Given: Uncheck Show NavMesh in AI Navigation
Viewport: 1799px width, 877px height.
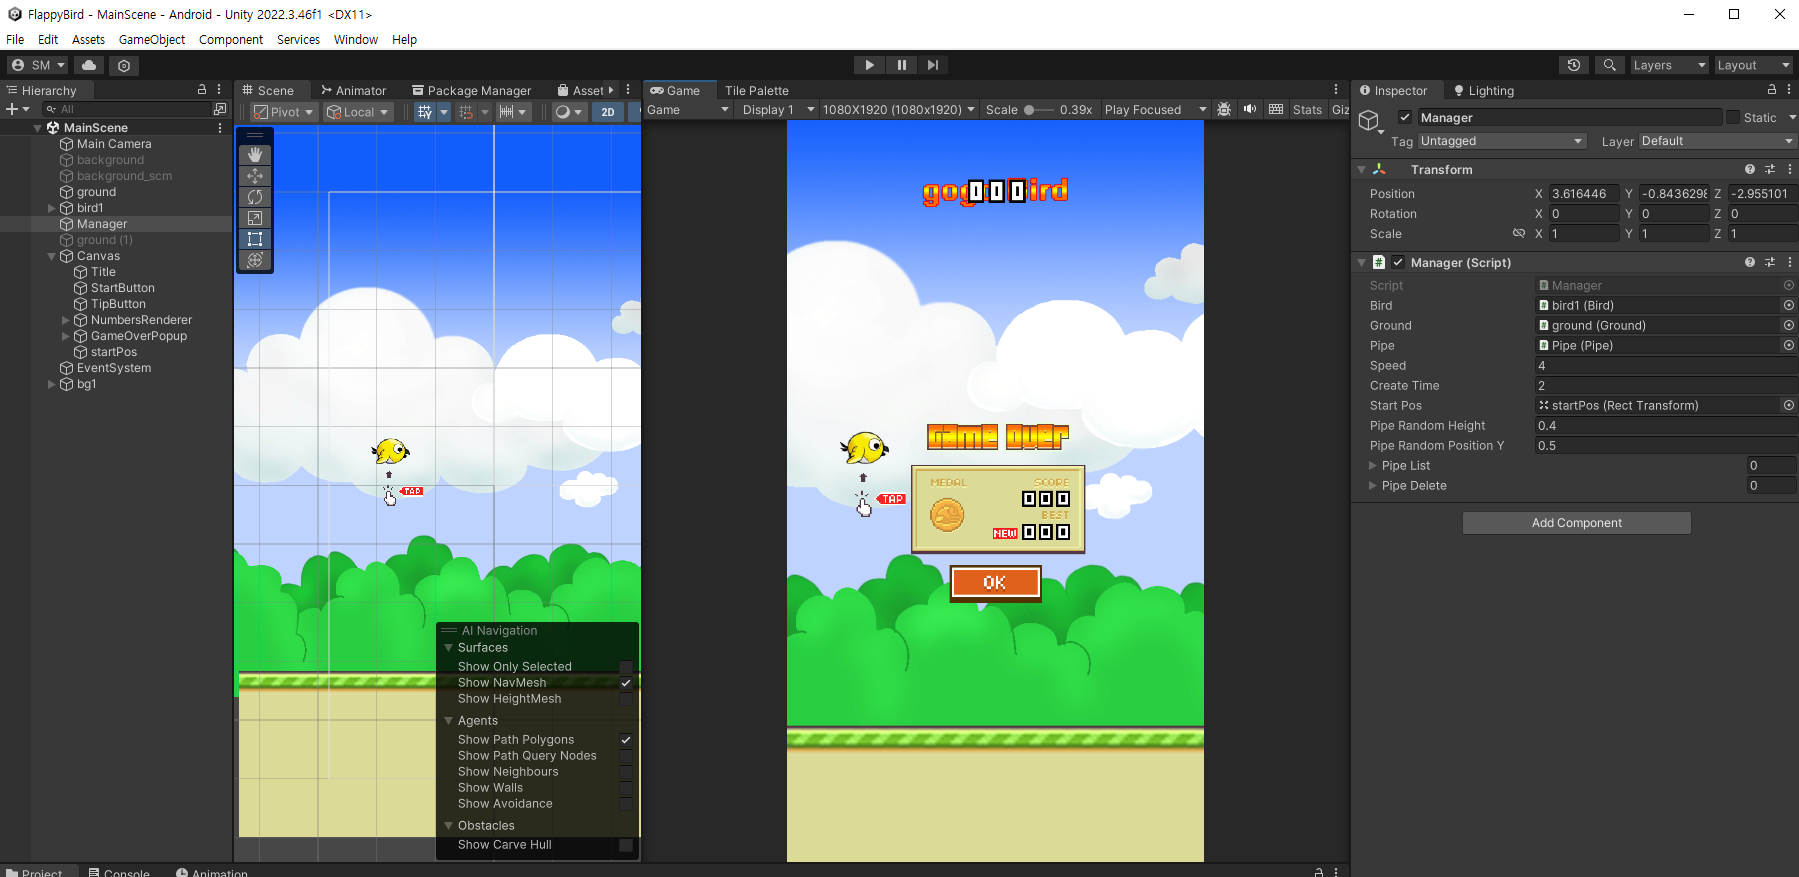Looking at the screenshot, I should click(x=626, y=683).
